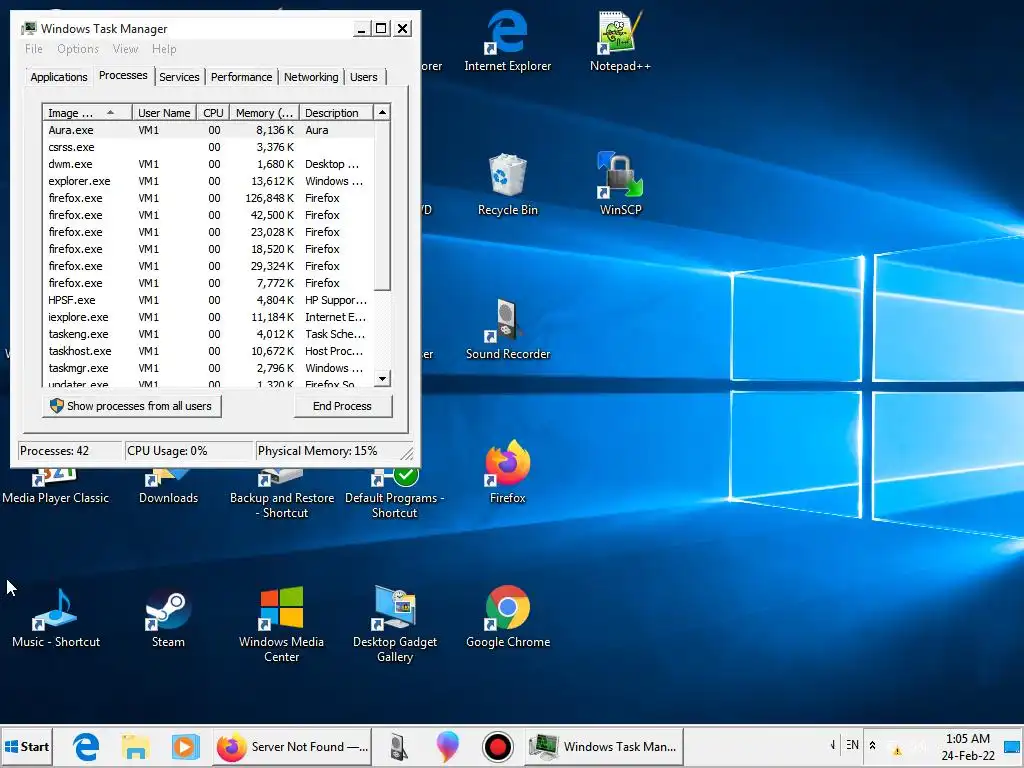
Task: Select Default Programs shortcut icon
Action: click(394, 495)
